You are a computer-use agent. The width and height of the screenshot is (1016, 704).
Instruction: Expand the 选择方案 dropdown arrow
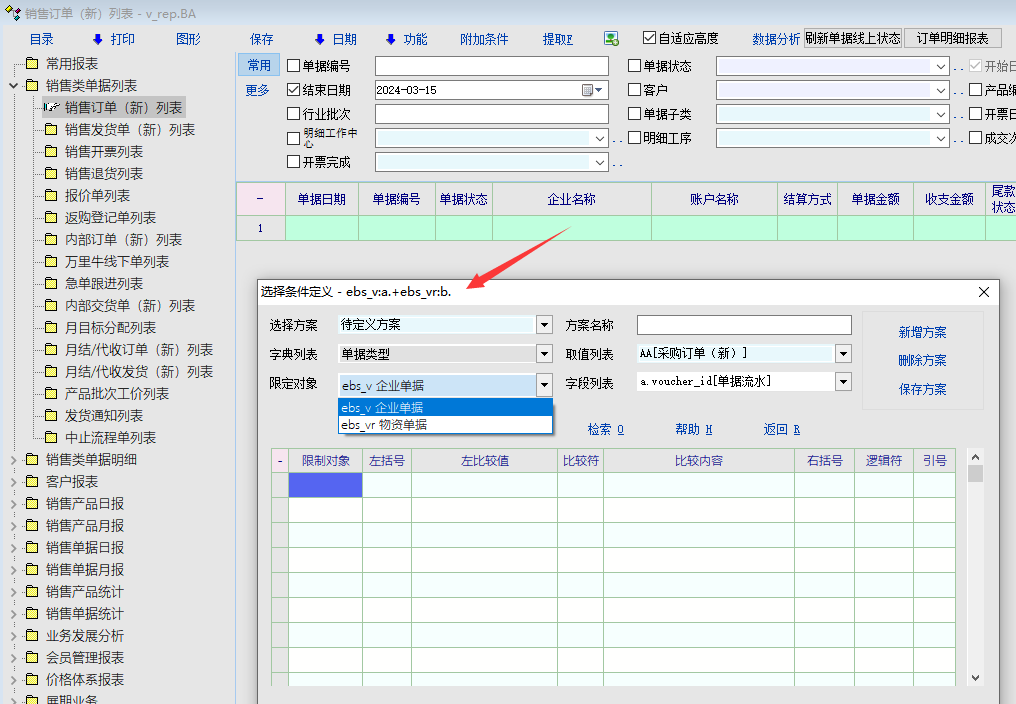[544, 325]
